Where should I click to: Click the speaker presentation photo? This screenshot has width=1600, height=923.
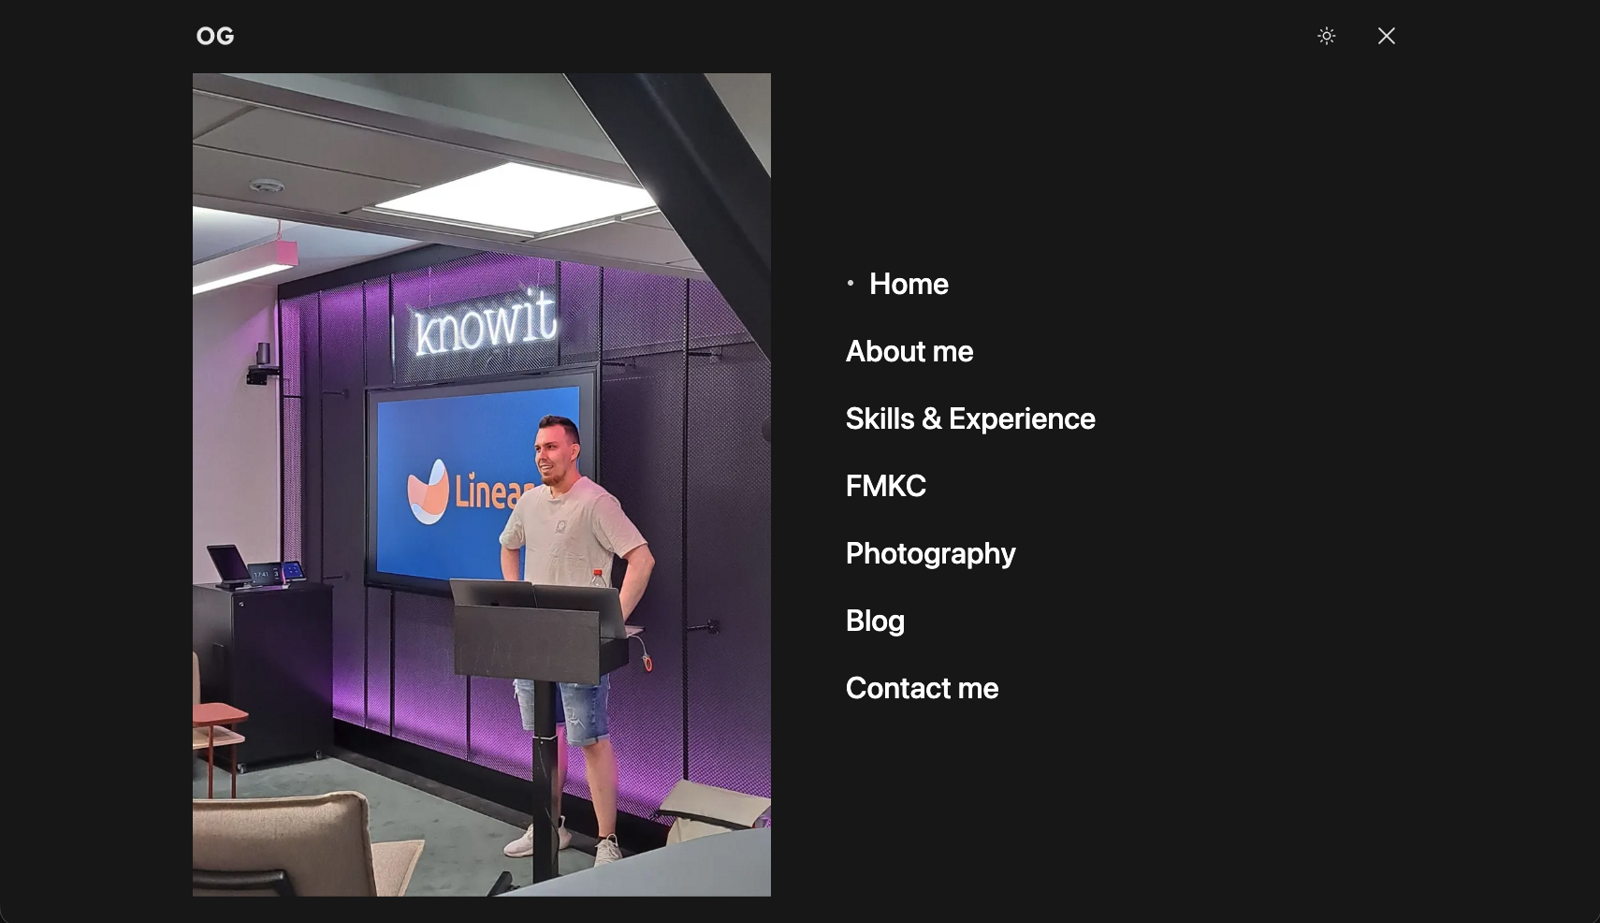click(481, 484)
